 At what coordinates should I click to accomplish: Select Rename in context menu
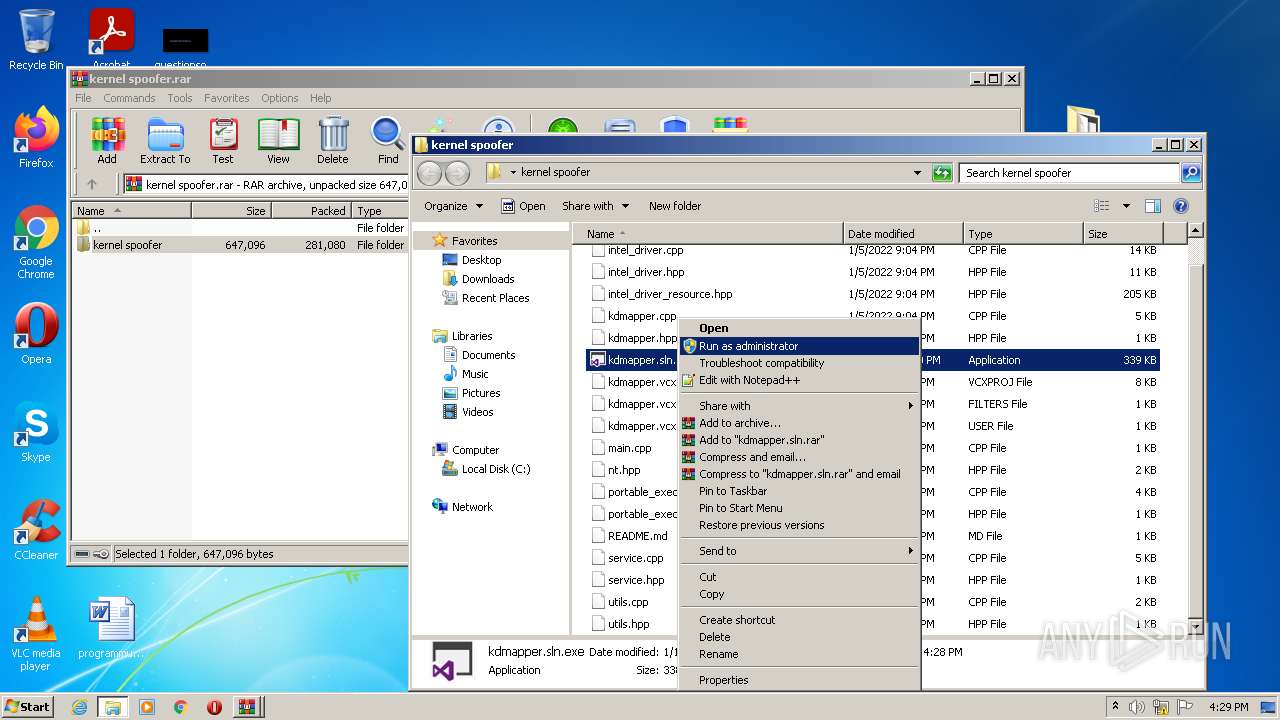(x=799, y=654)
